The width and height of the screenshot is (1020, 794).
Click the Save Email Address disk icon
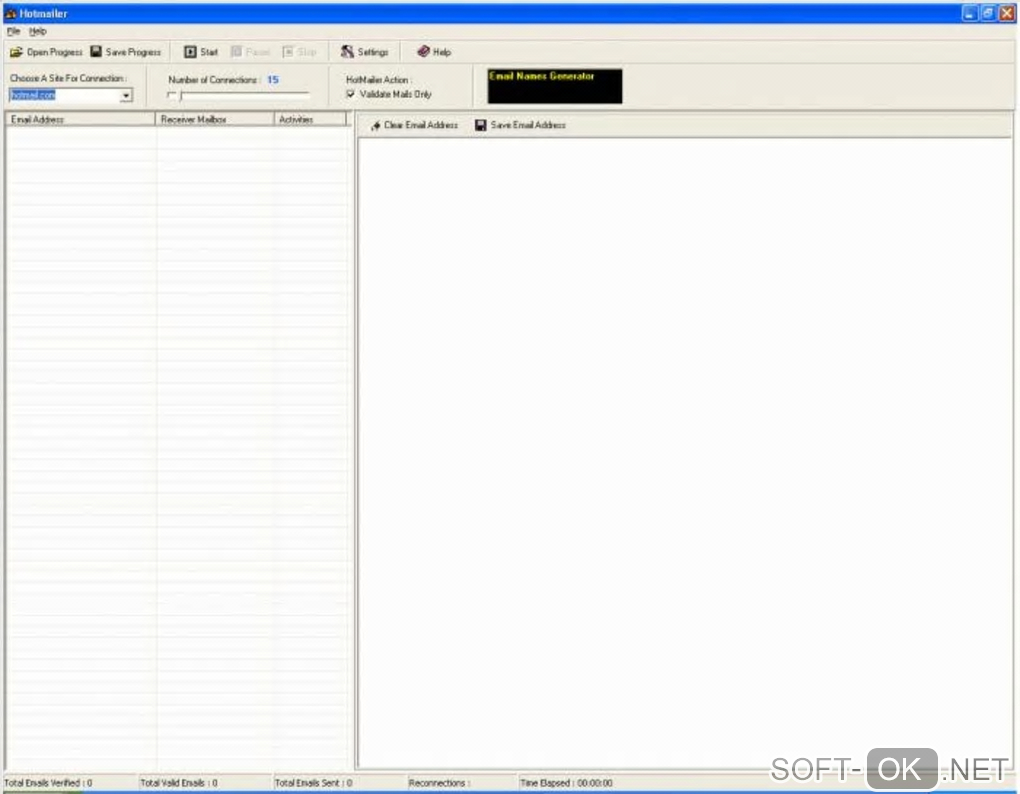(481, 126)
